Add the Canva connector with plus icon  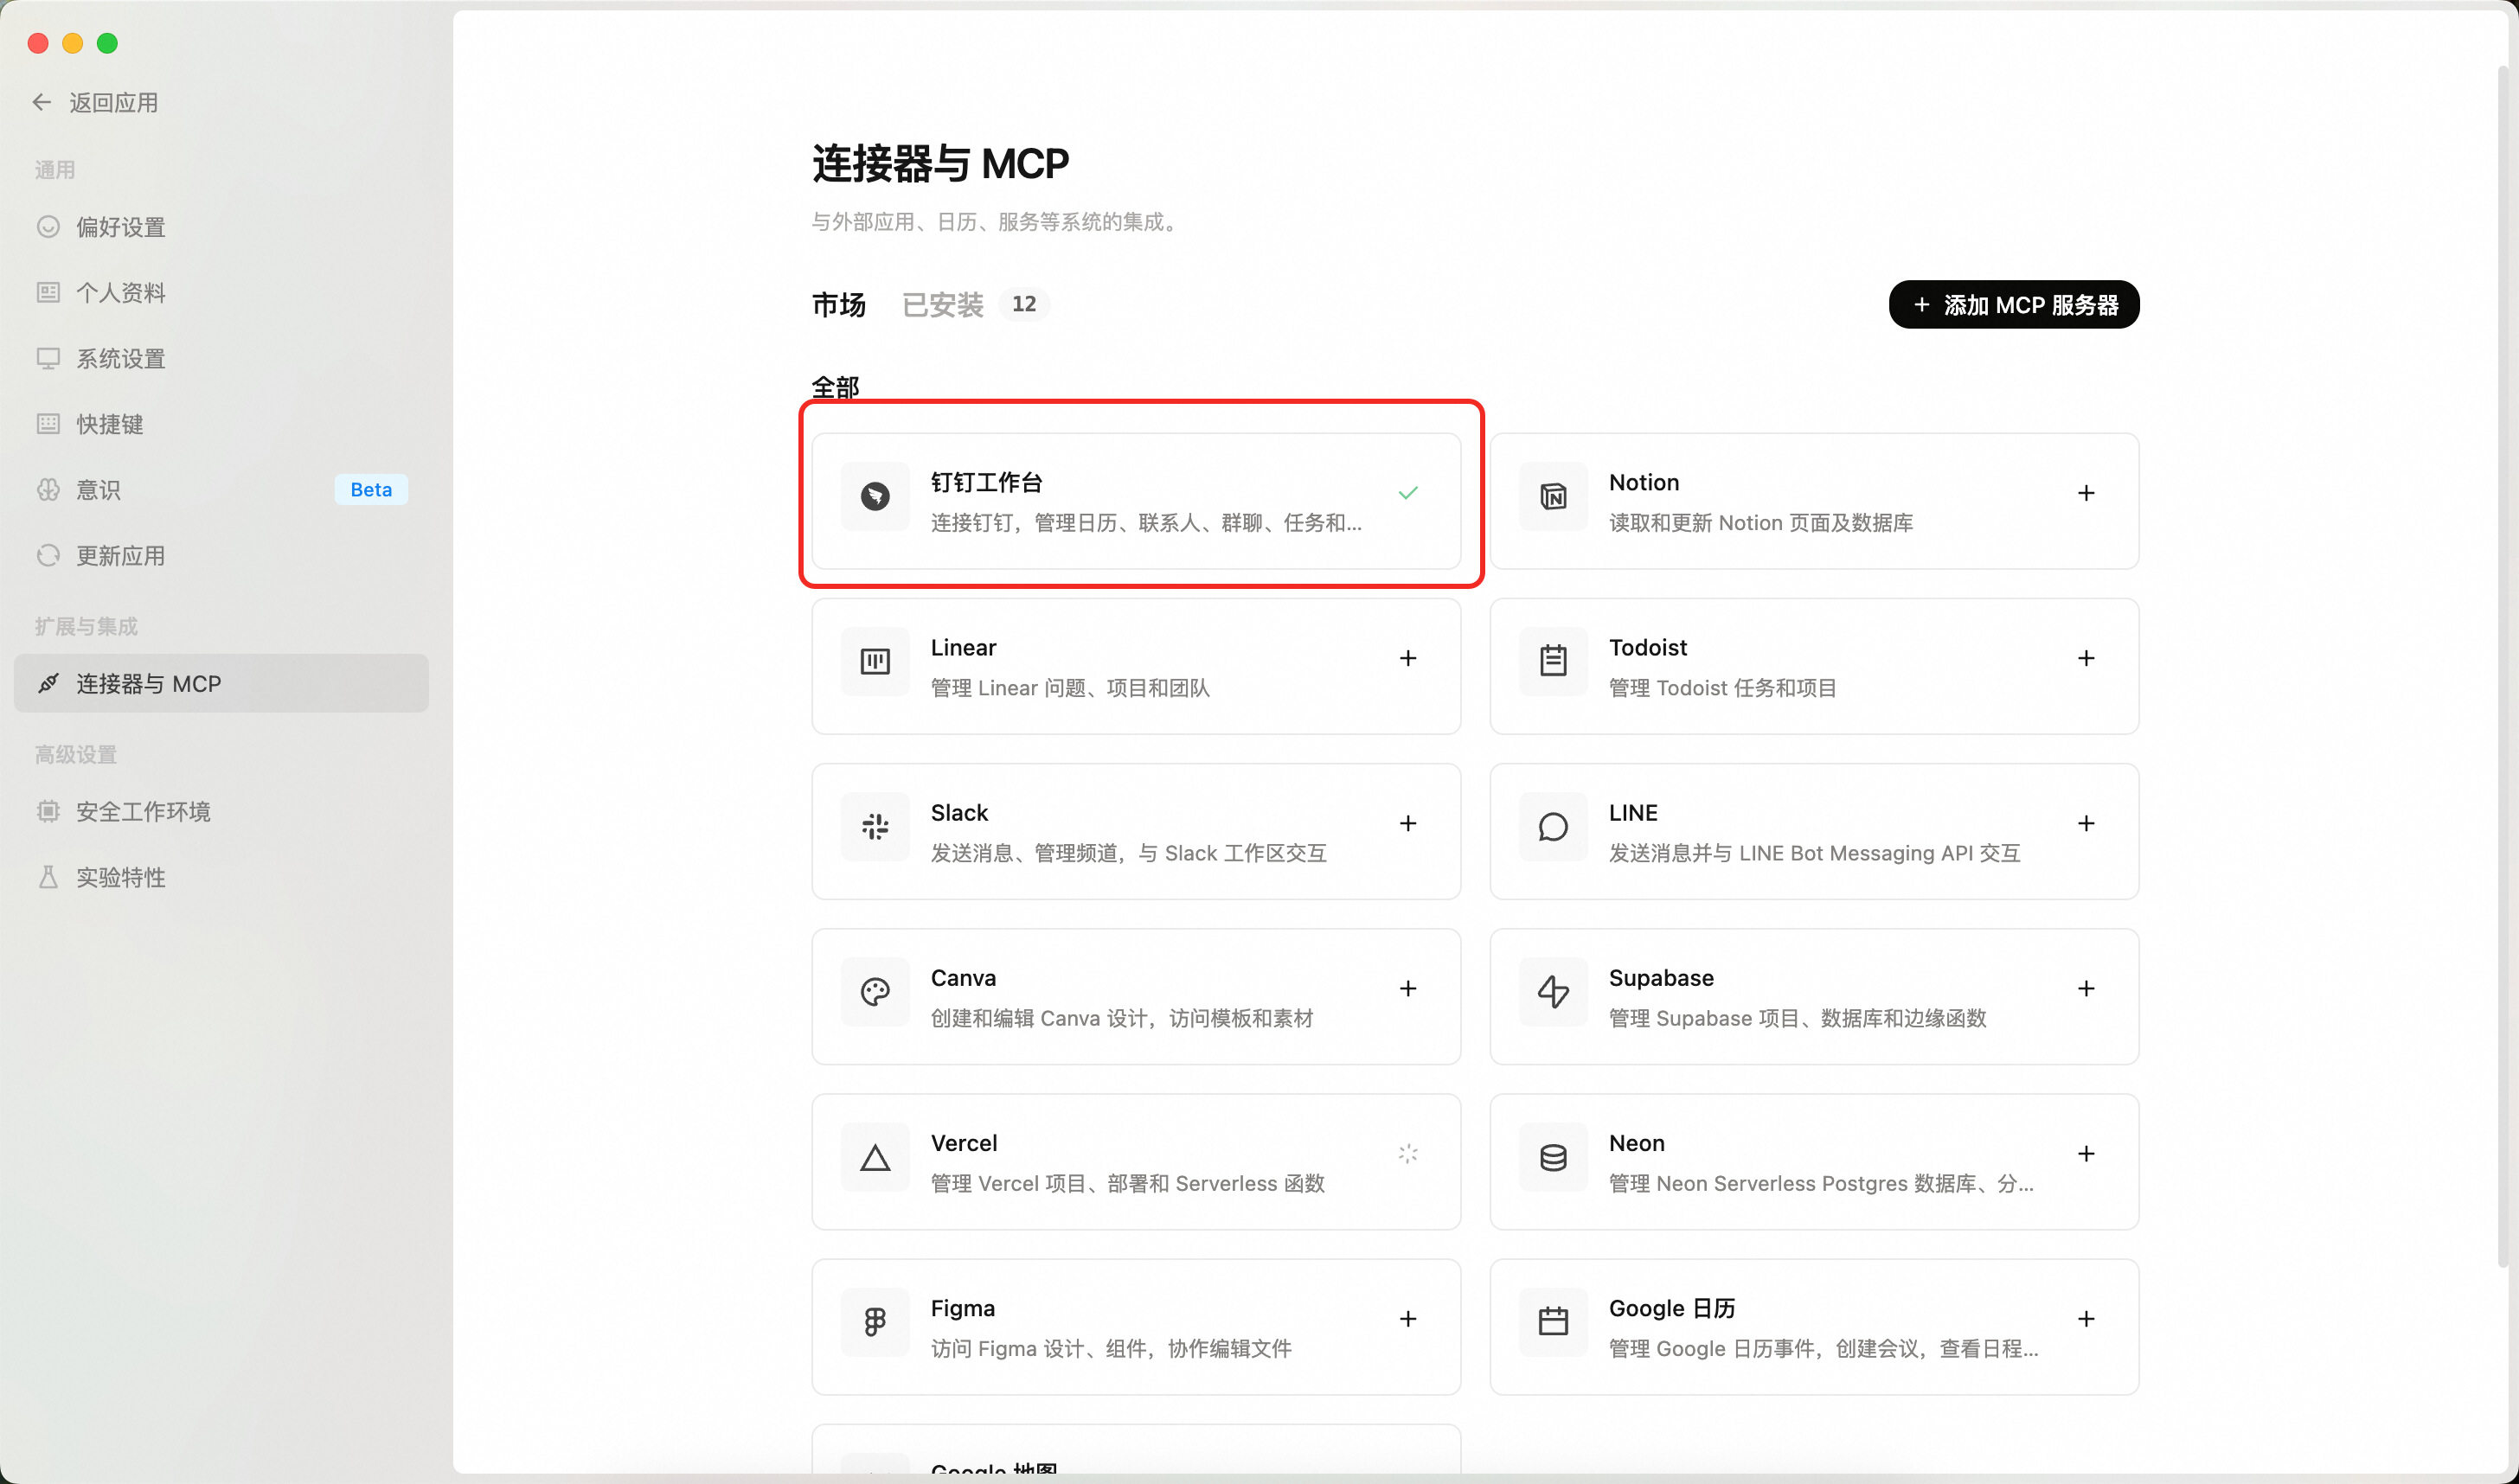pos(1408,988)
